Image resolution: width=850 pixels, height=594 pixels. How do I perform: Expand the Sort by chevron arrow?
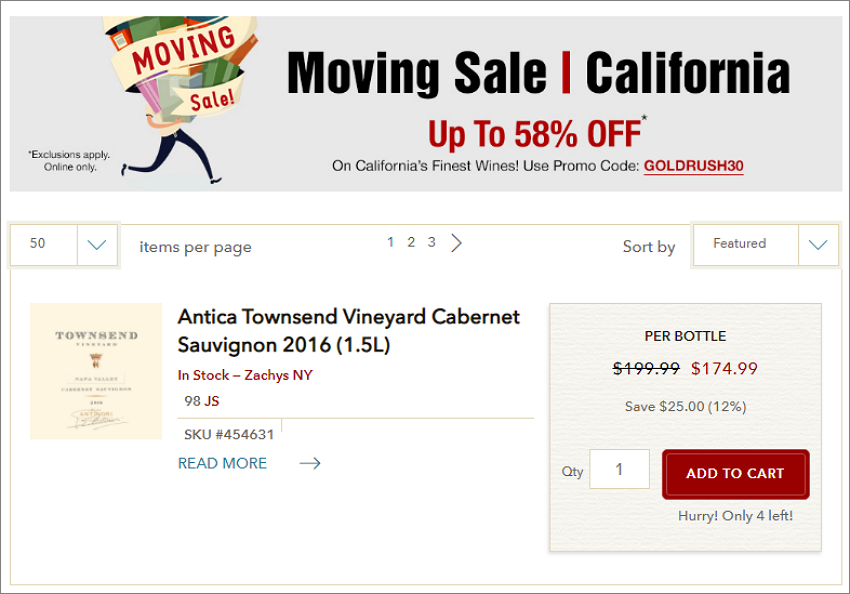tap(818, 245)
